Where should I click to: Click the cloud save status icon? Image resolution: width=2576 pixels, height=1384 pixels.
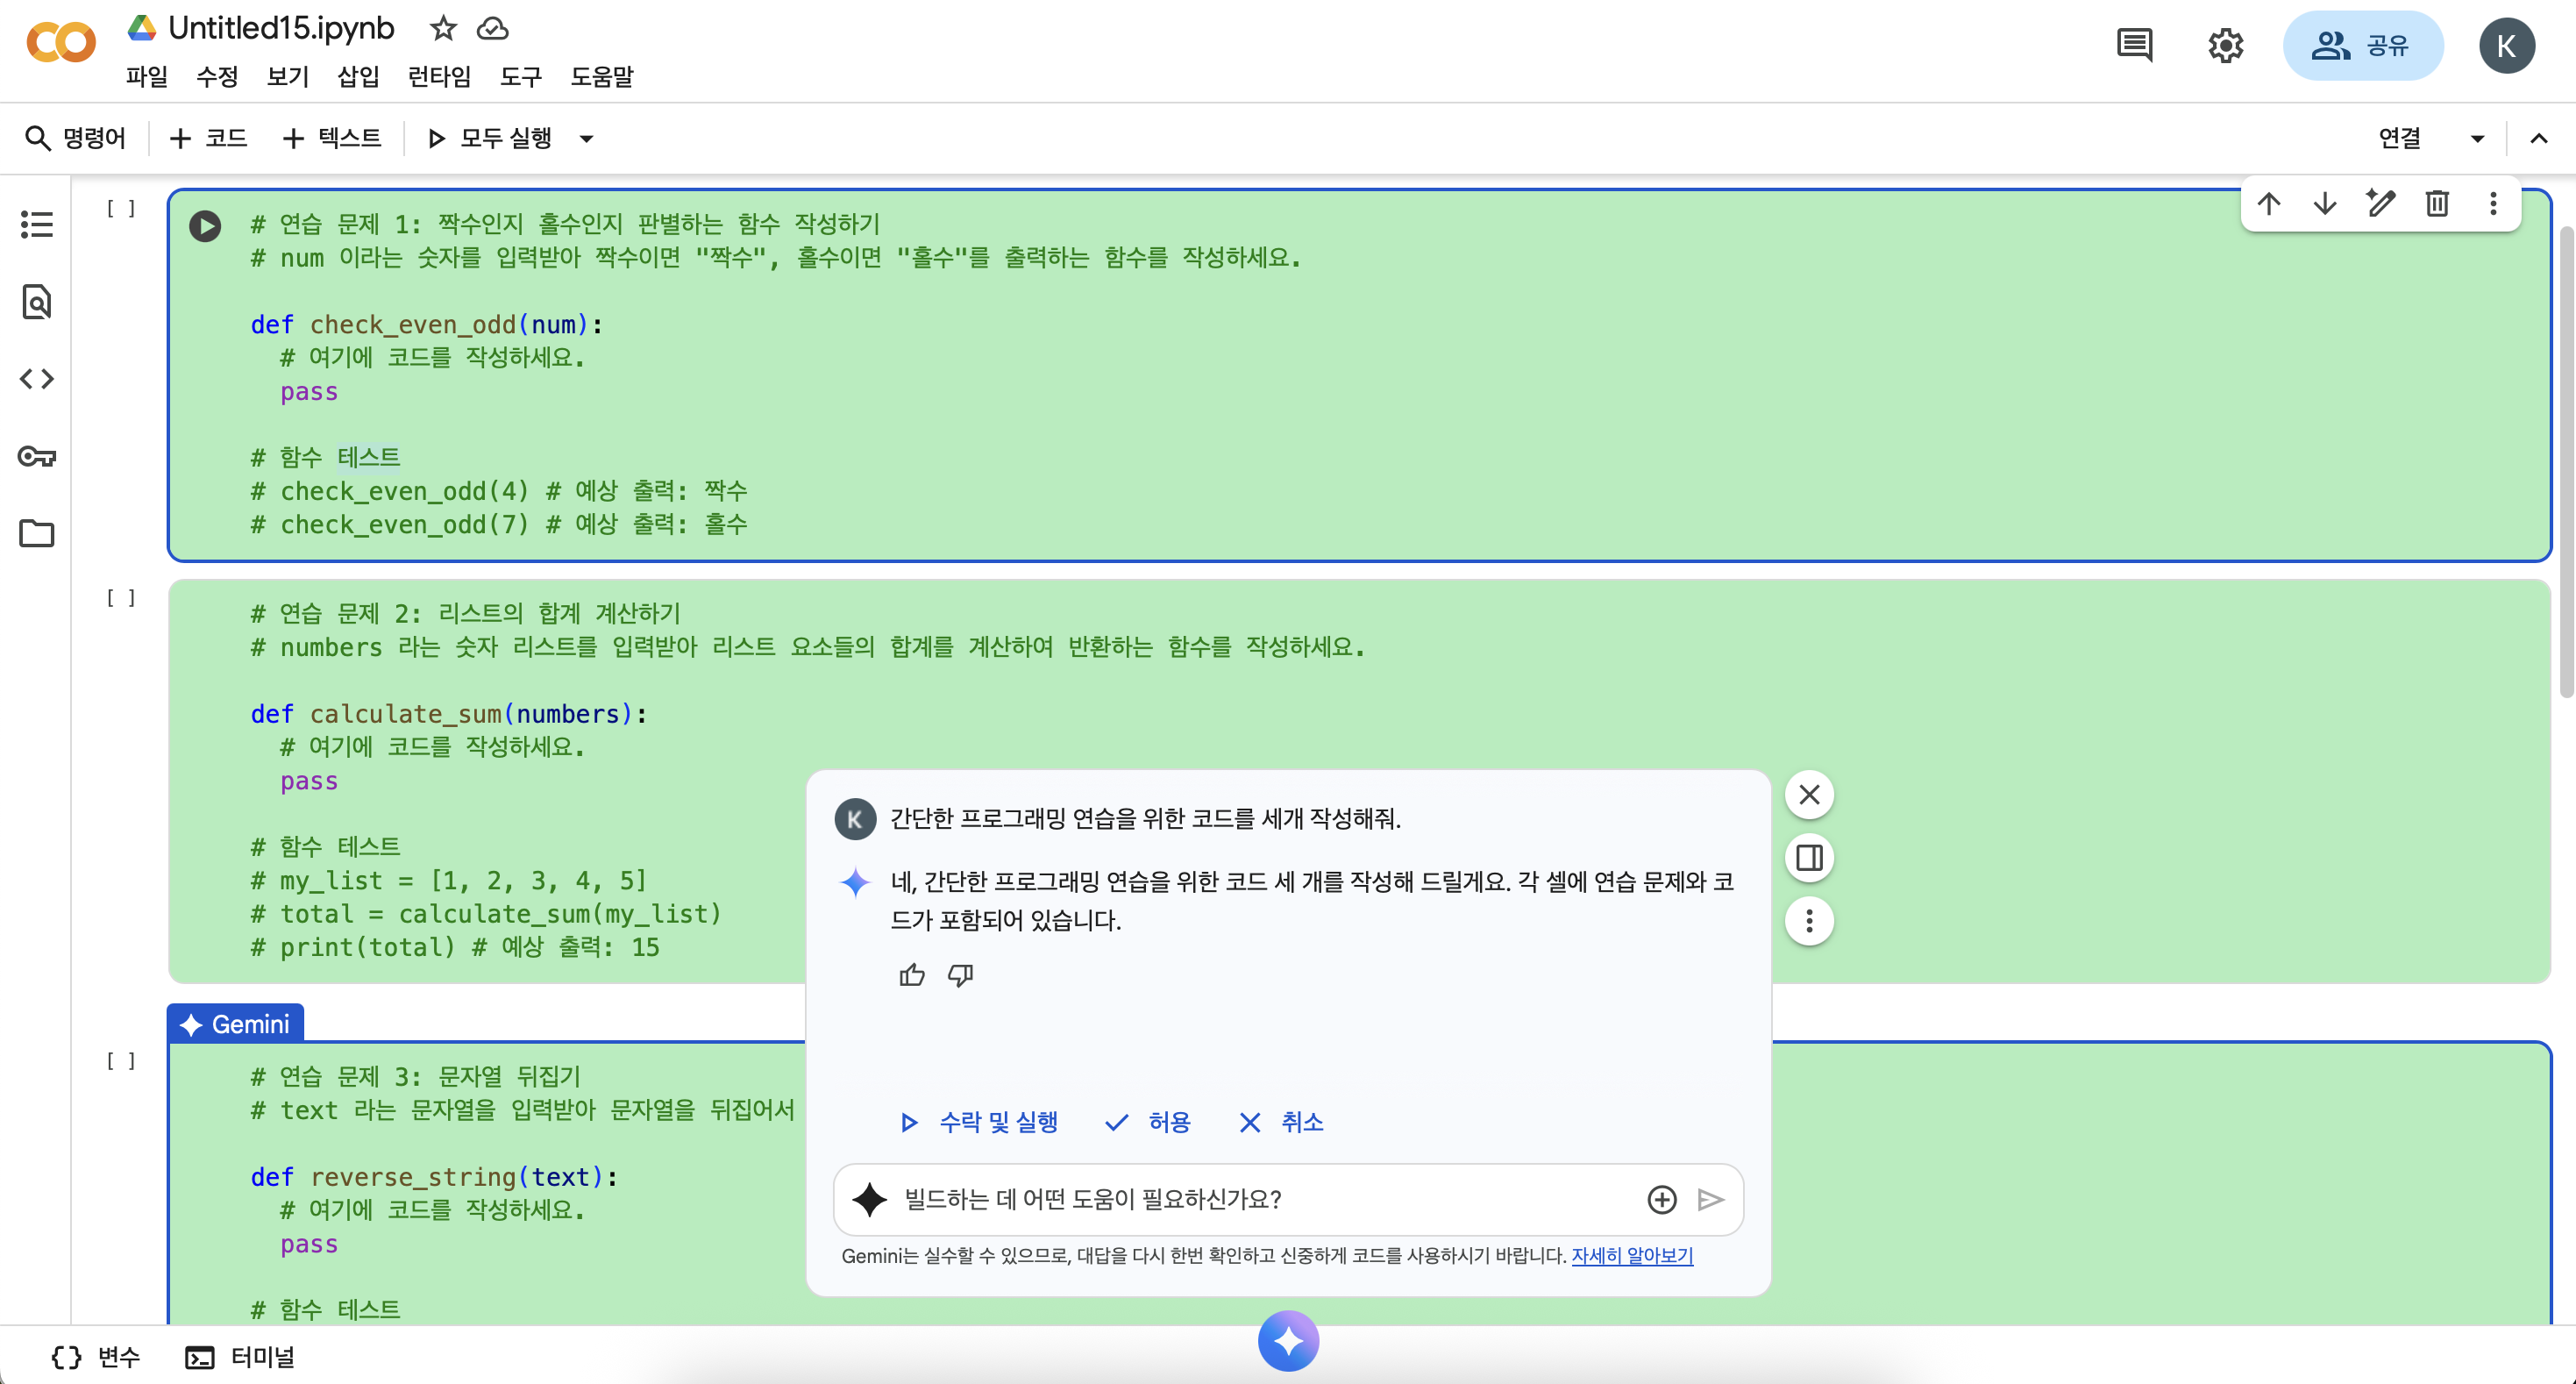(x=492, y=28)
